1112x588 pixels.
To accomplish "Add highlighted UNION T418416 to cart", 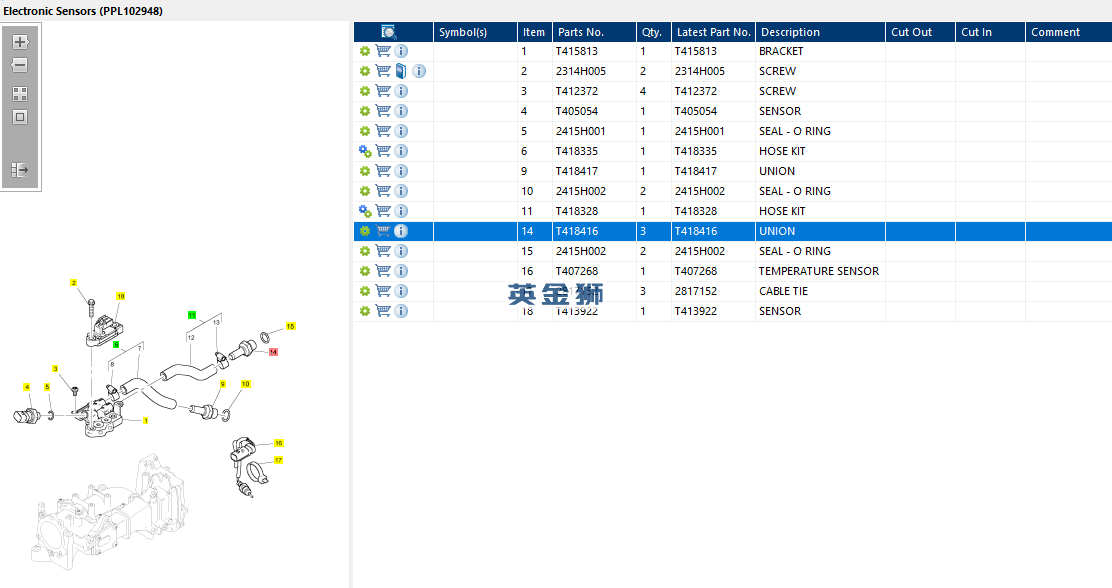I will pyautogui.click(x=383, y=231).
